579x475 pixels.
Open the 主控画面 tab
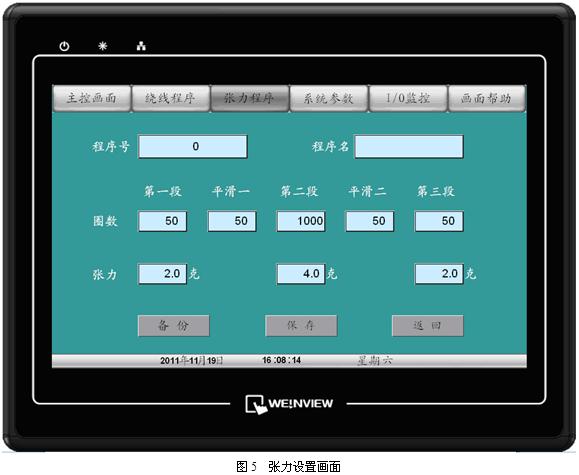click(x=92, y=98)
